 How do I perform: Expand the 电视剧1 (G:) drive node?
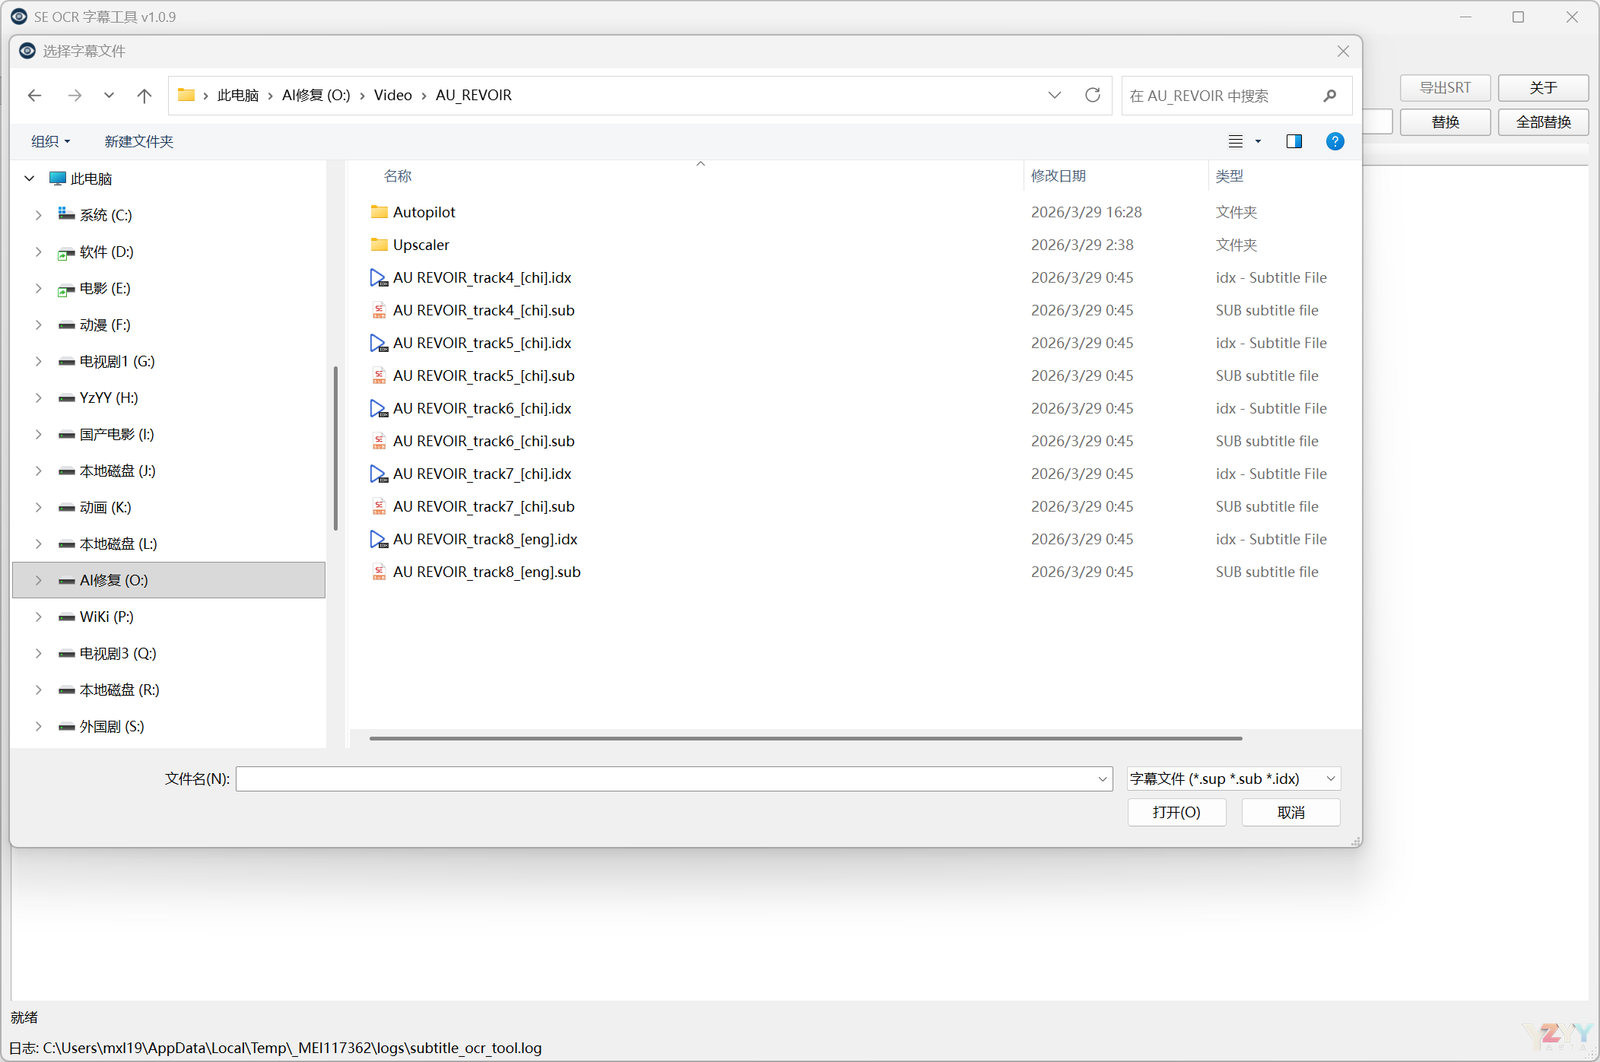(38, 361)
